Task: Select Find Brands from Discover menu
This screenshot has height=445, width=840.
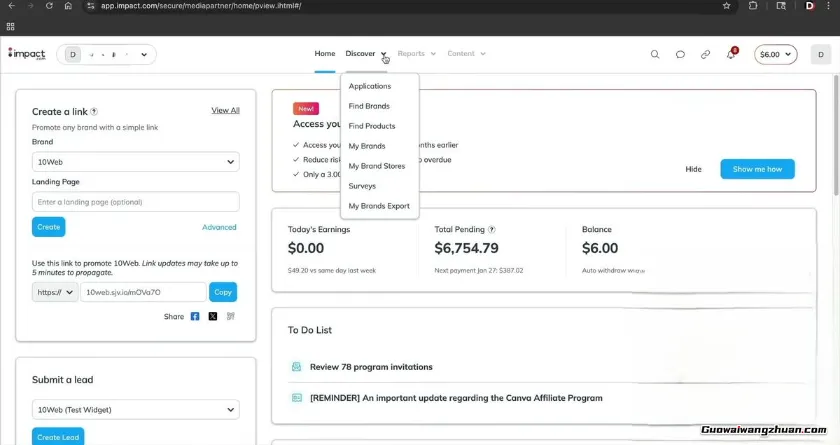Action: [x=369, y=106]
